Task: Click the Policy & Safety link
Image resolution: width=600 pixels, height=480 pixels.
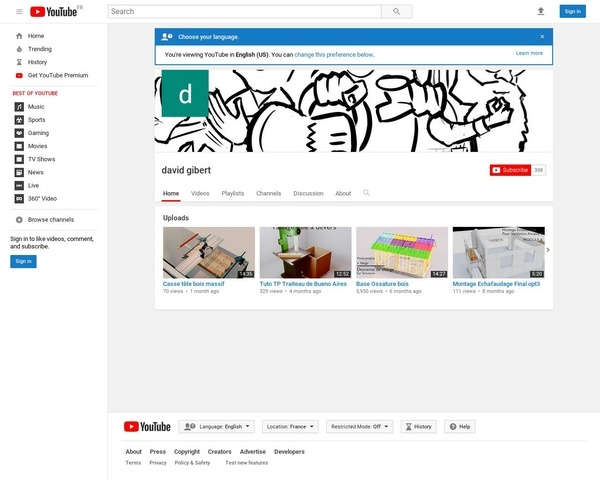Action: (192, 463)
